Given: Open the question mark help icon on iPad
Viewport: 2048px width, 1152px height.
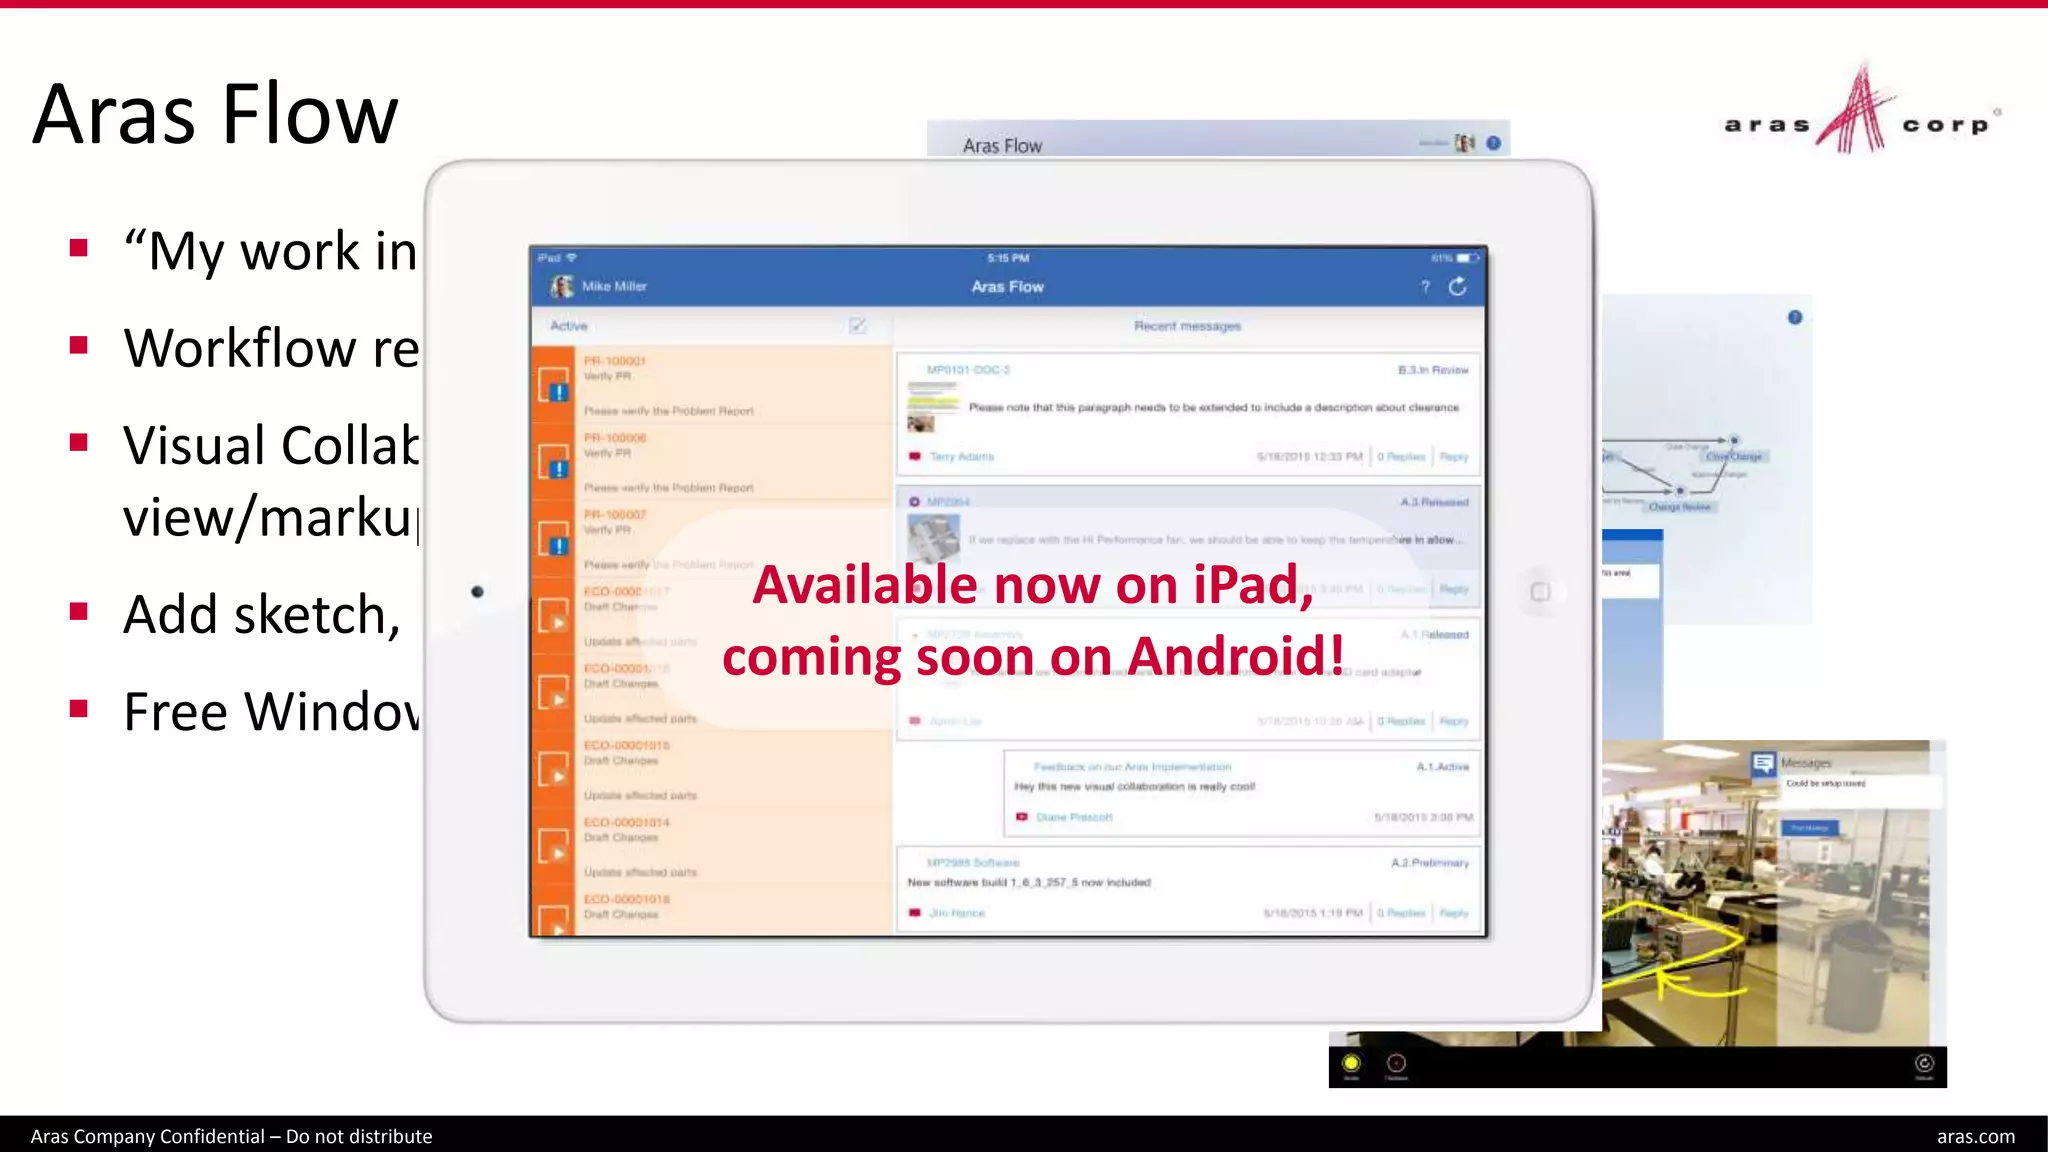Looking at the screenshot, I should coord(1425,287).
